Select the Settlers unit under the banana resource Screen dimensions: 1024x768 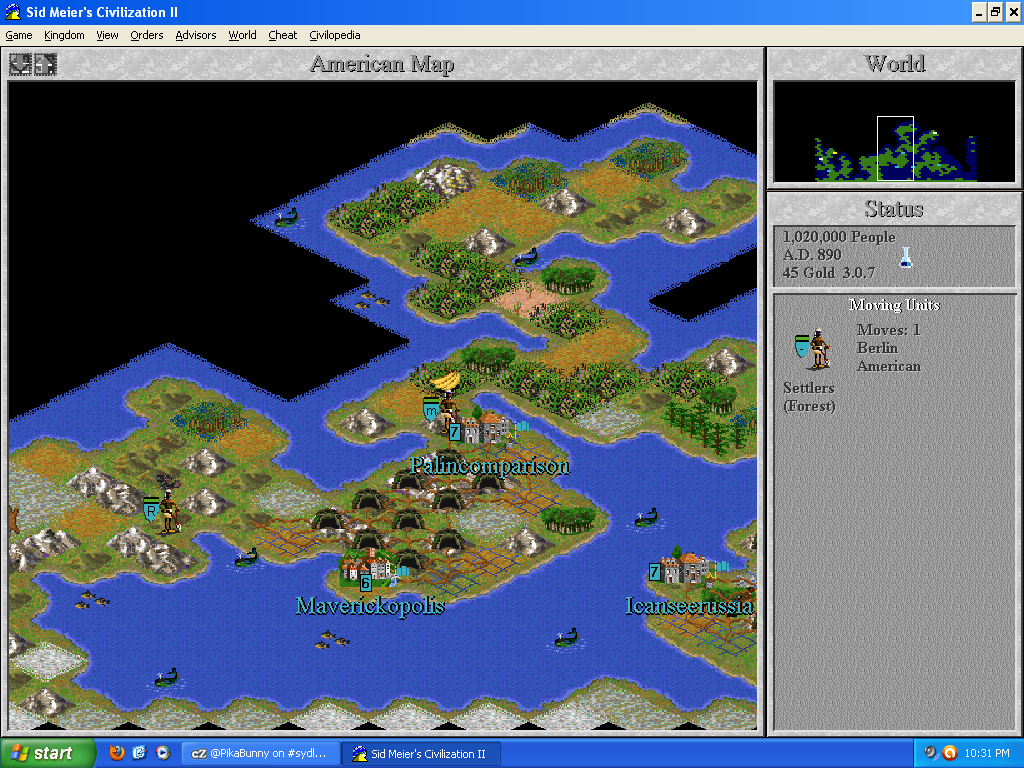point(441,413)
